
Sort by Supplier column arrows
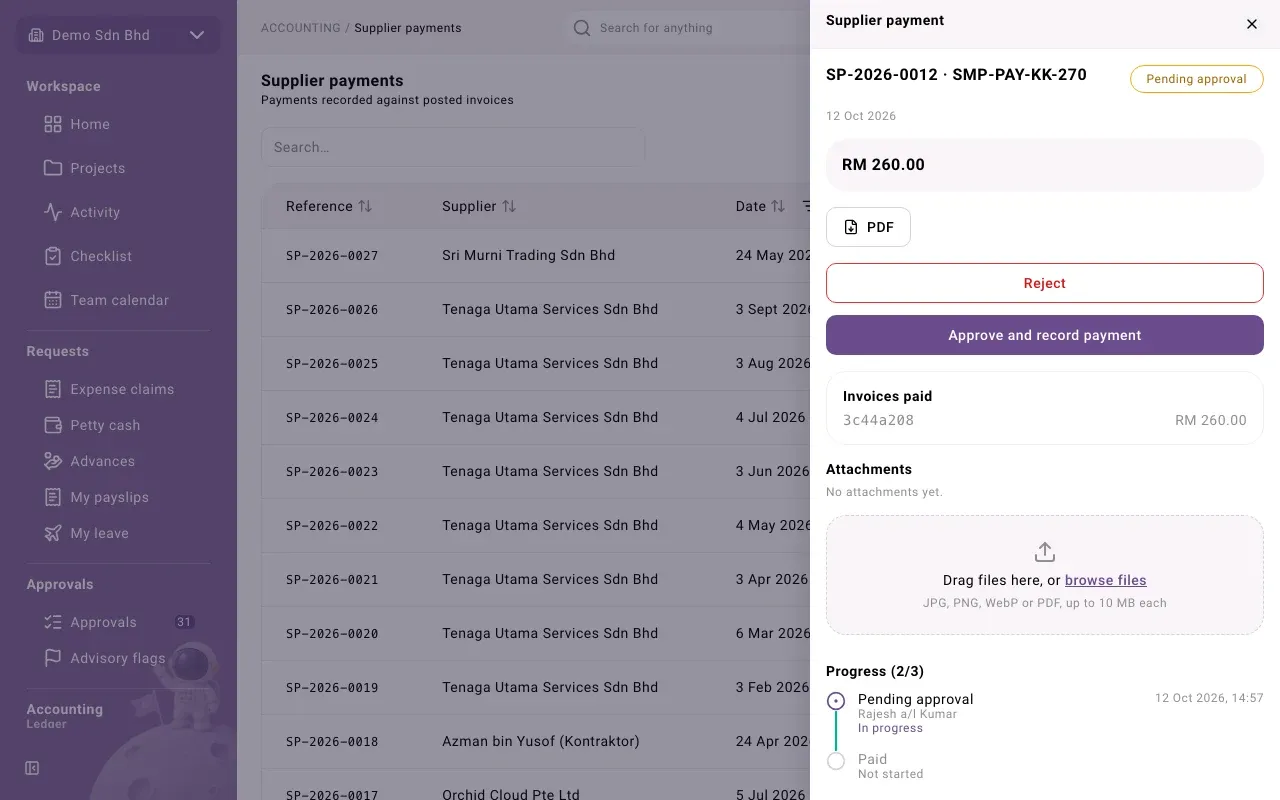click(509, 206)
